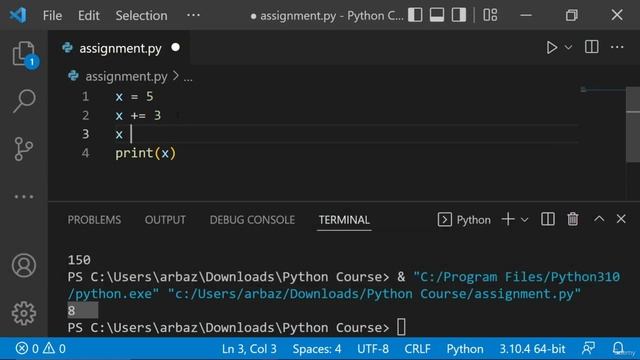Switch to the DEBUG CONSOLE tab
Image resolution: width=640 pixels, height=360 pixels.
point(252,220)
